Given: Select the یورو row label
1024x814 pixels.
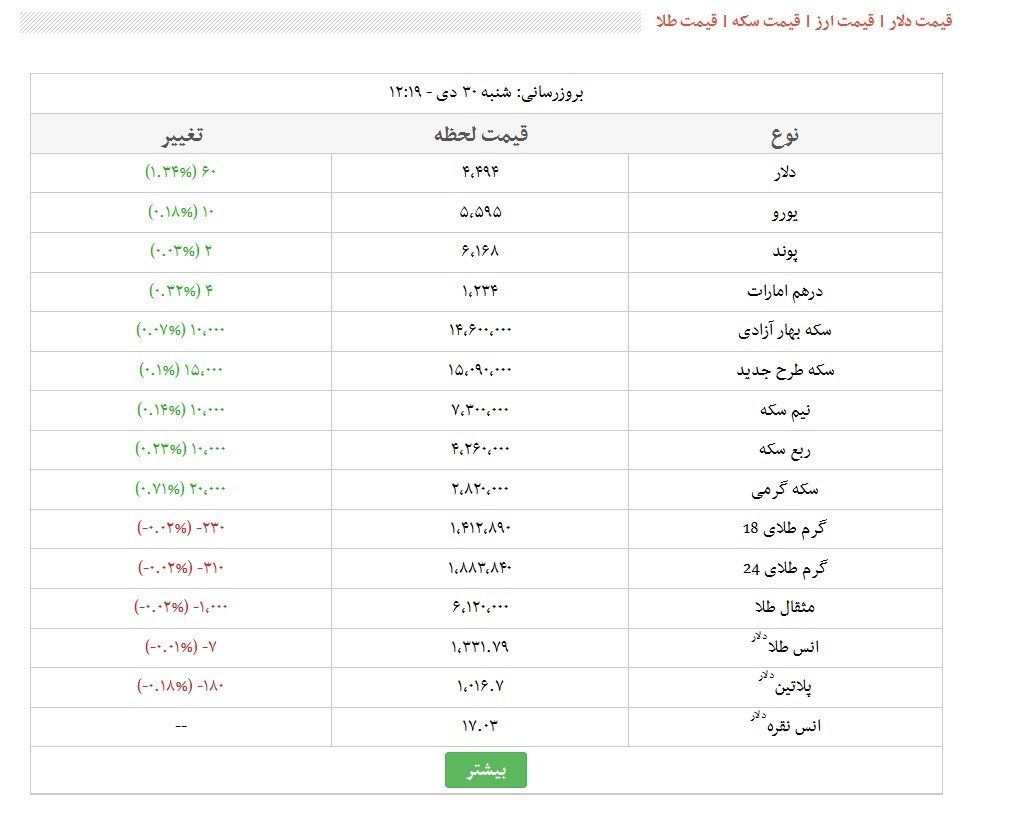Looking at the screenshot, I should [x=785, y=213].
